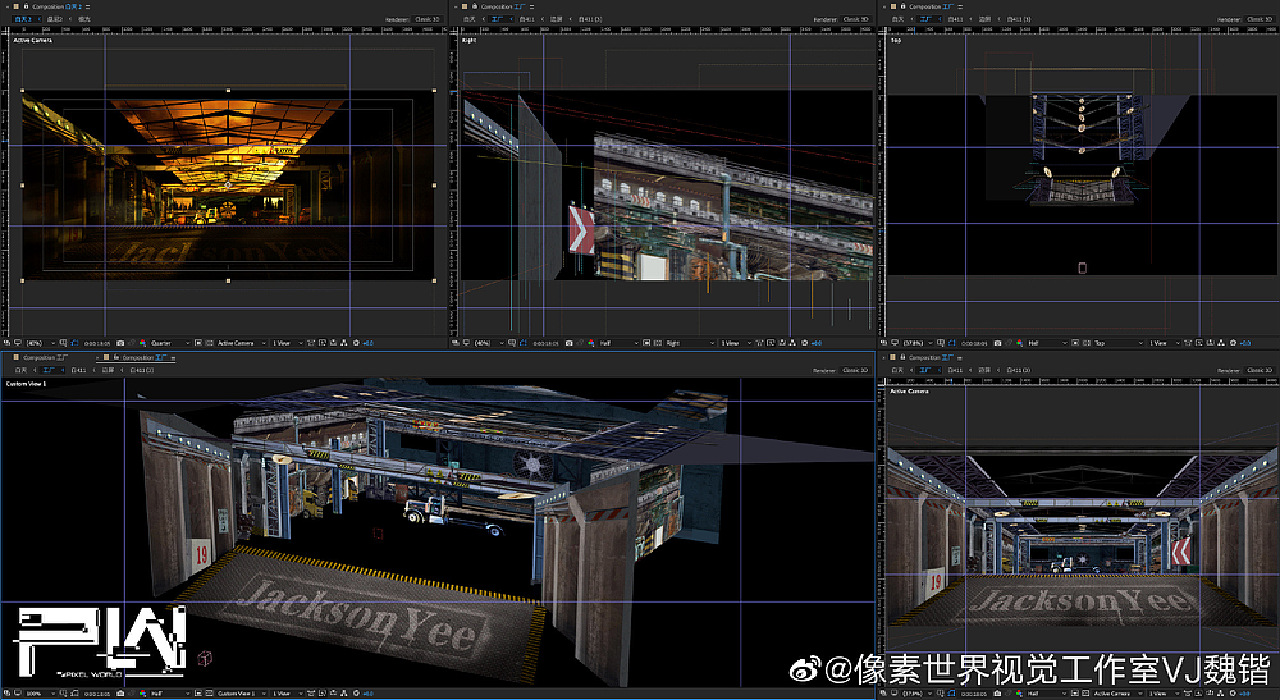Click 白天 breadcrumb in Right view panel
This screenshot has width=1280, height=700.
point(469,19)
